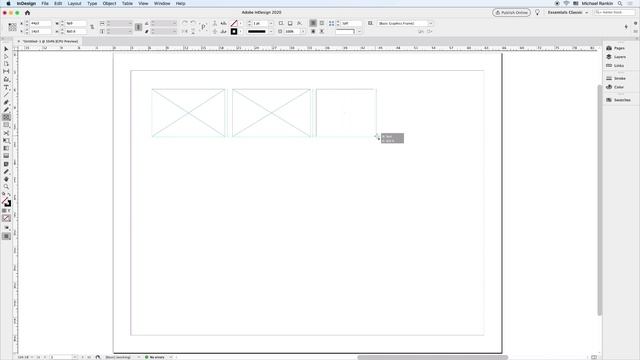Select the Type tool
640x360 pixels.
(x=6, y=87)
